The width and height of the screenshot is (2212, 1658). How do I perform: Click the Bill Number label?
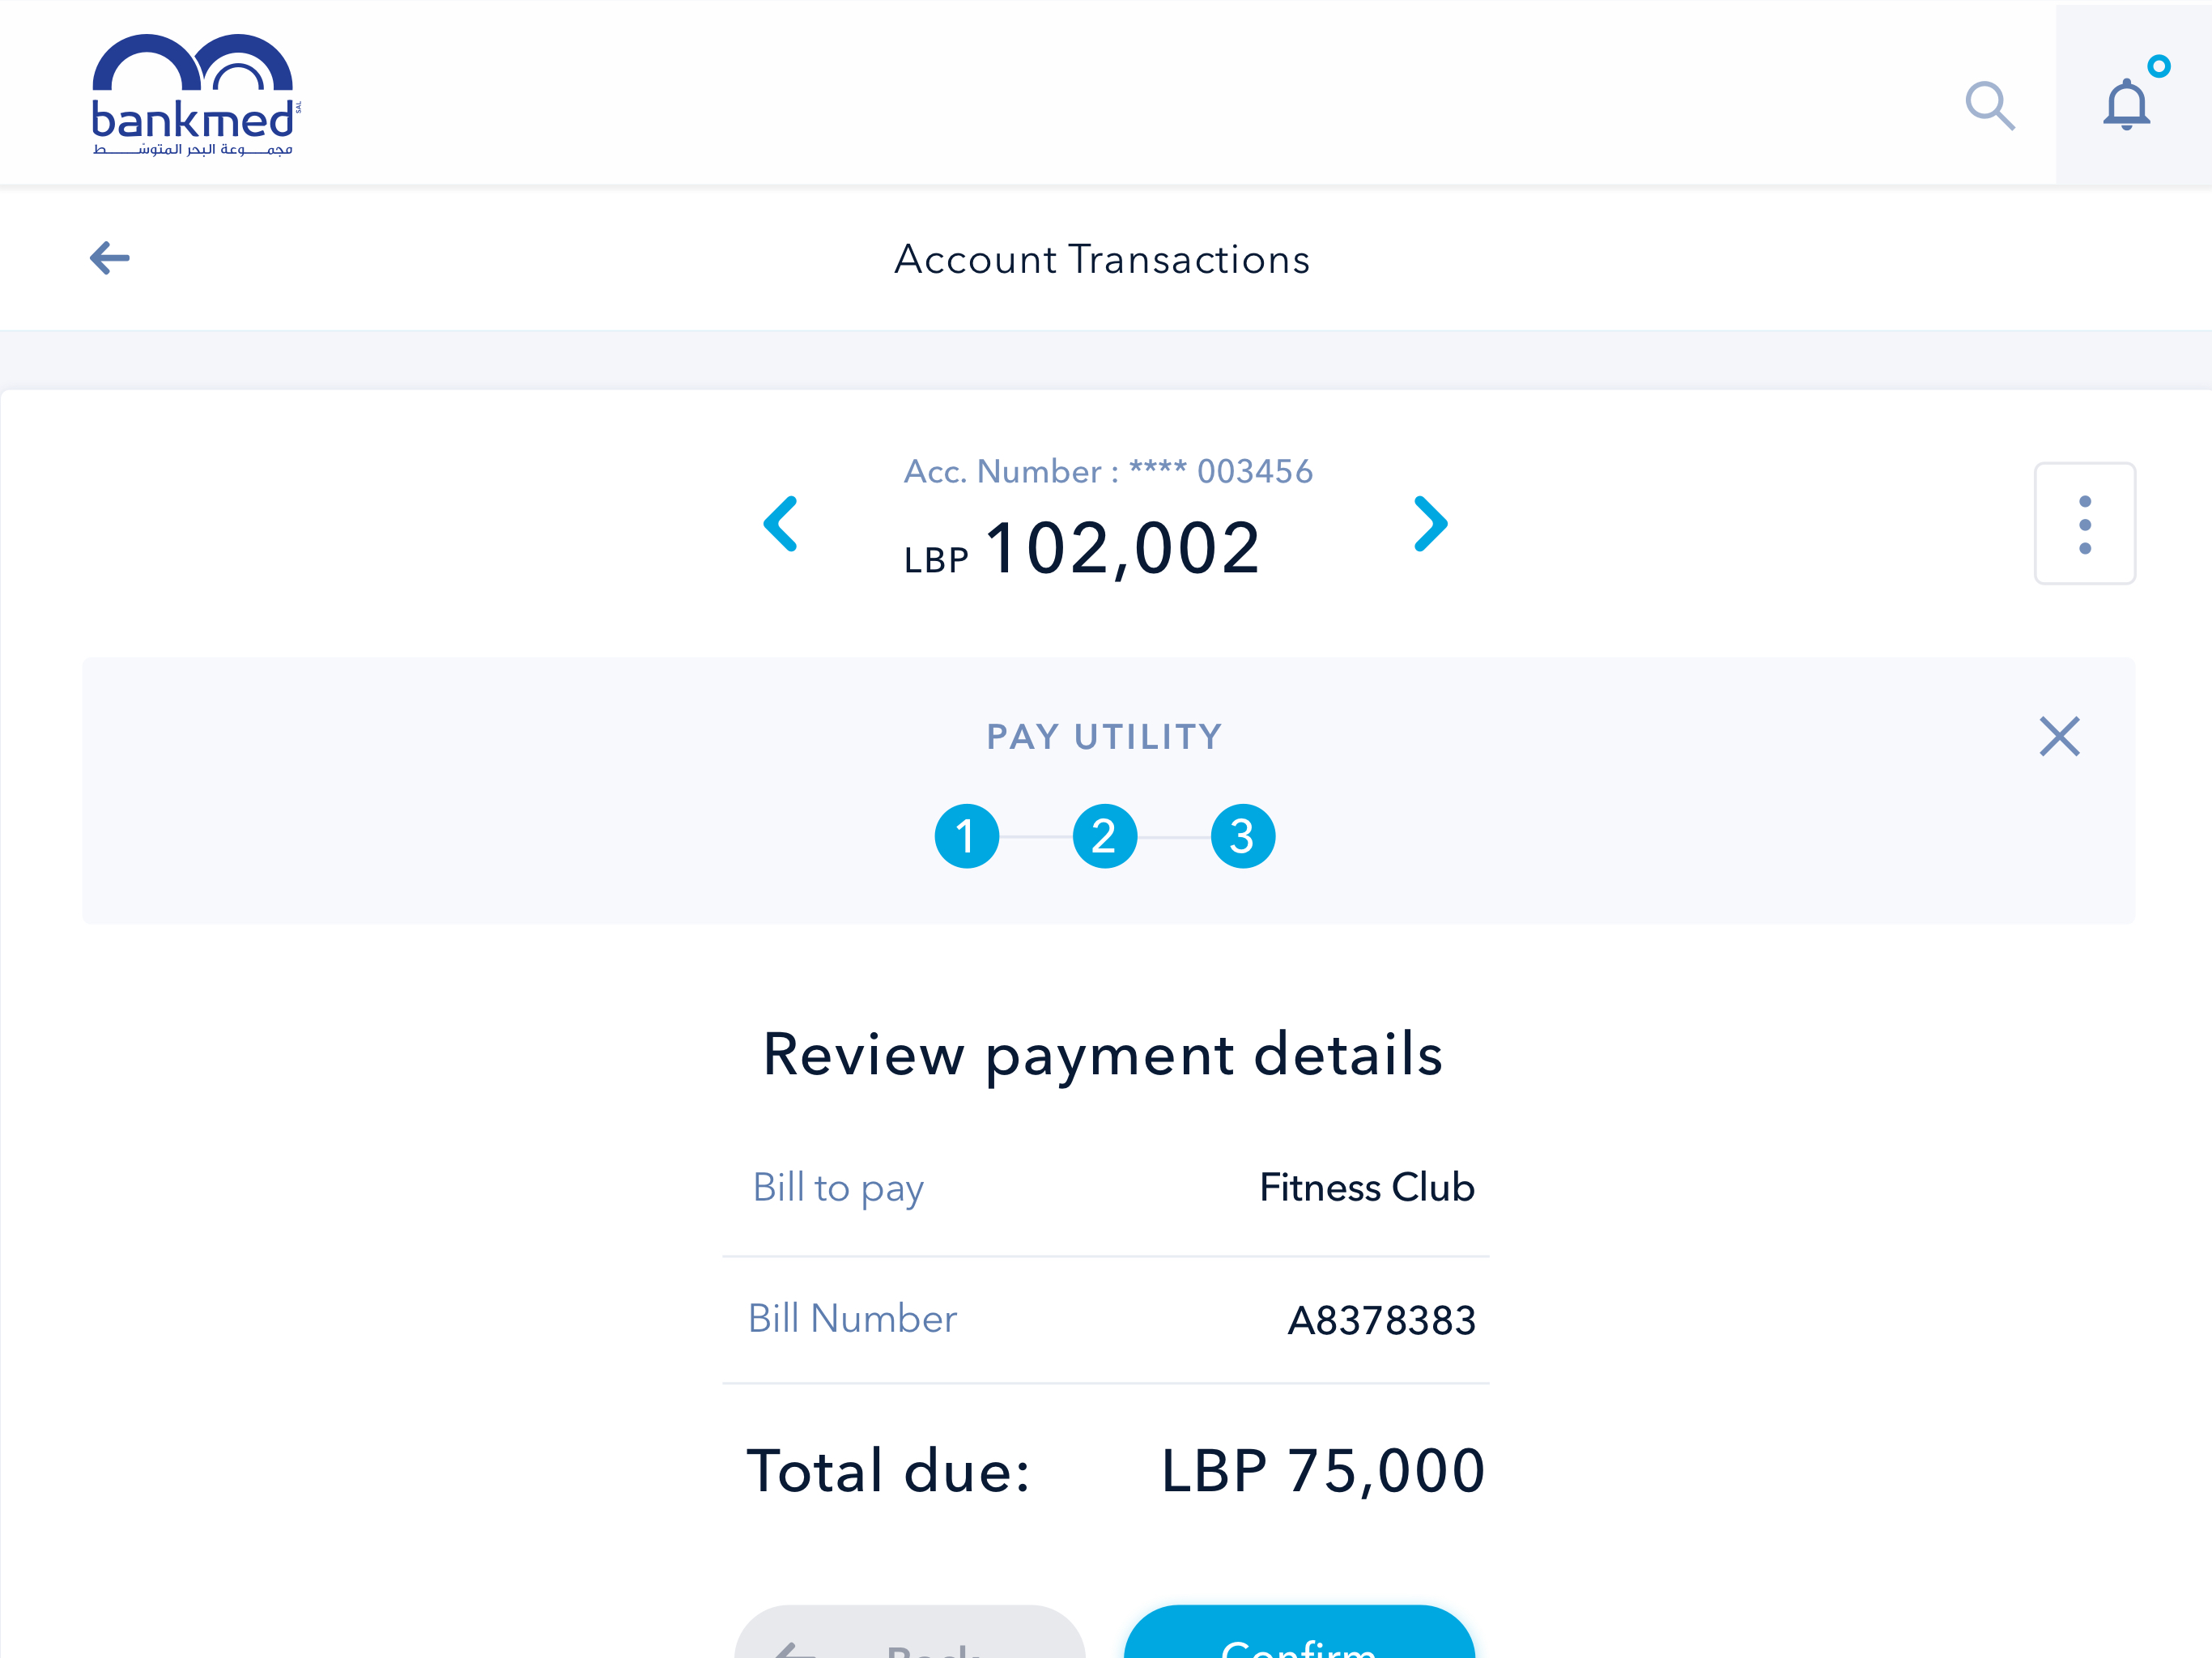(853, 1319)
